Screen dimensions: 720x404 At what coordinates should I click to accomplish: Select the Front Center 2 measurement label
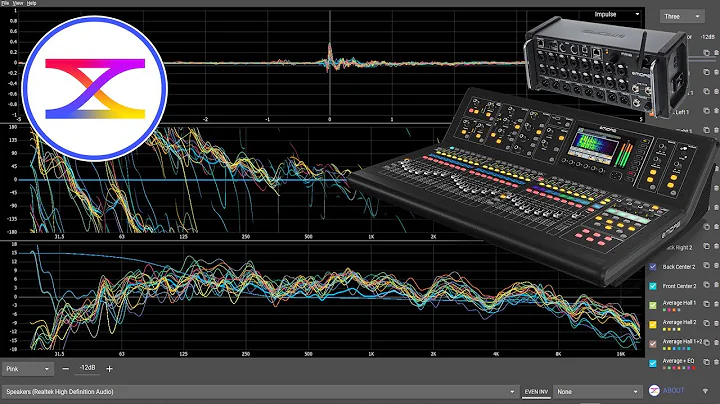[x=679, y=286]
